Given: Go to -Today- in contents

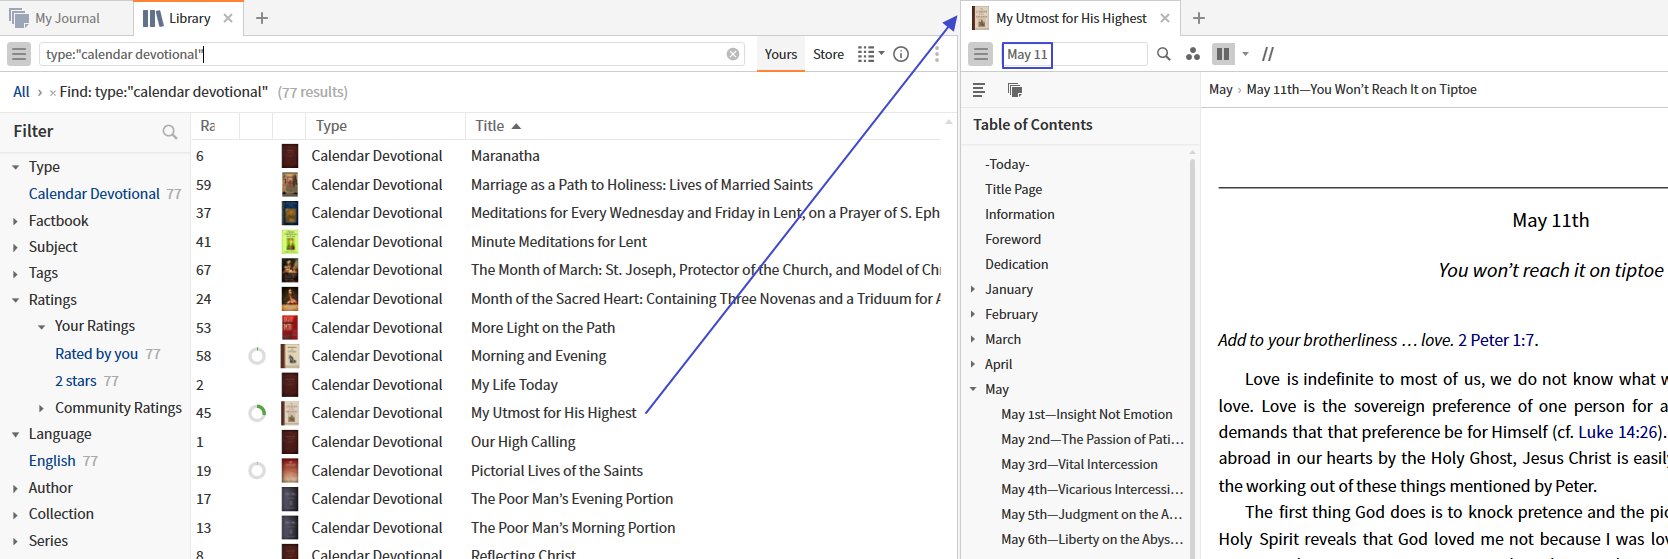Looking at the screenshot, I should click(1006, 164).
